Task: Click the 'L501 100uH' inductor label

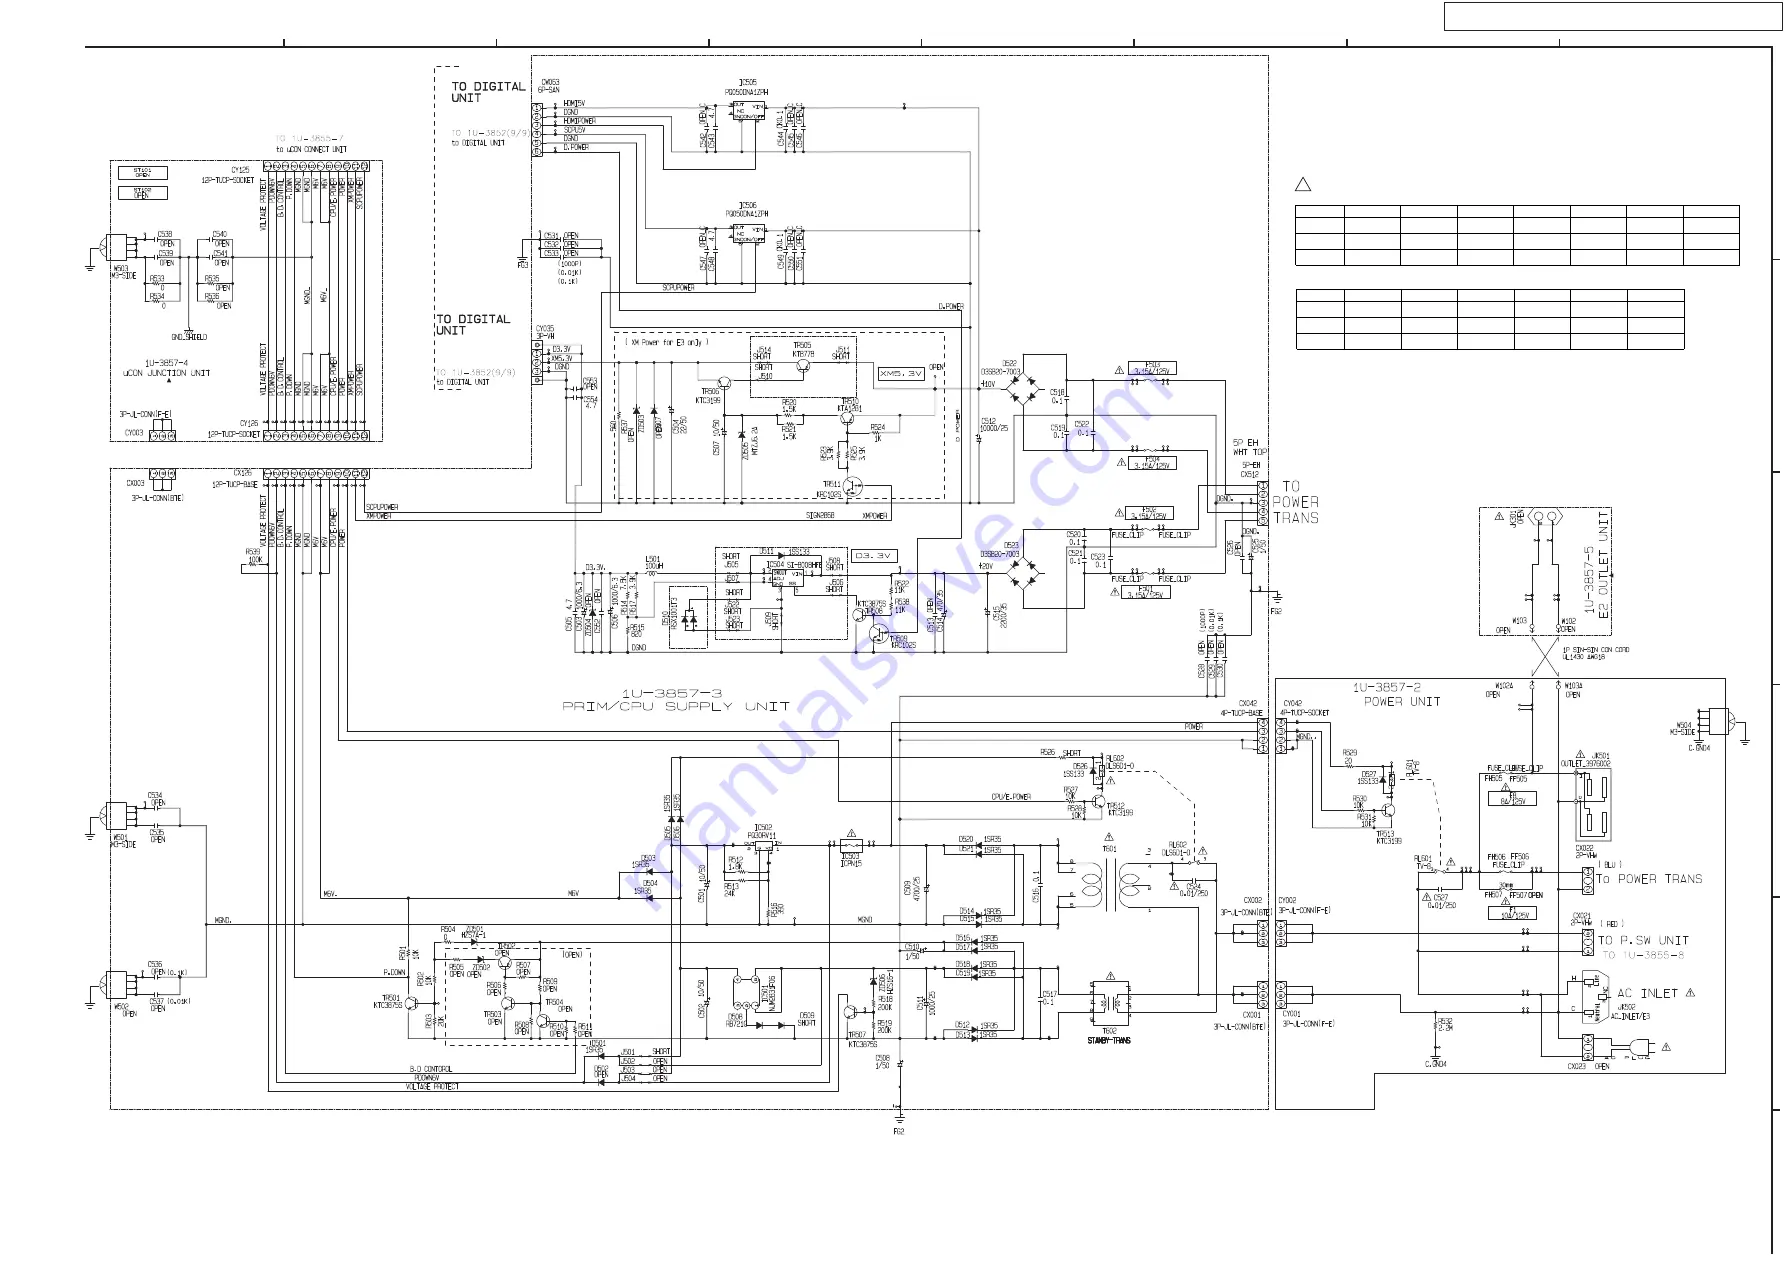Action: (653, 563)
